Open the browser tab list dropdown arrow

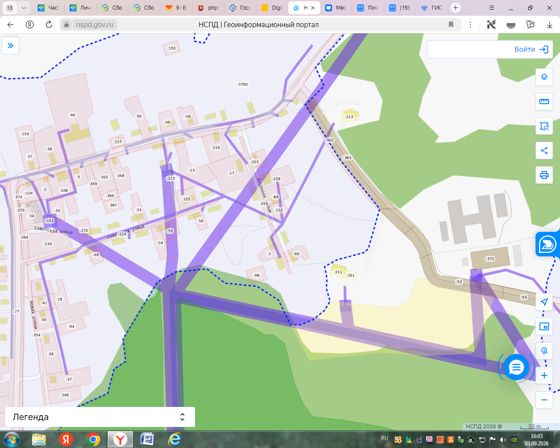point(24,8)
